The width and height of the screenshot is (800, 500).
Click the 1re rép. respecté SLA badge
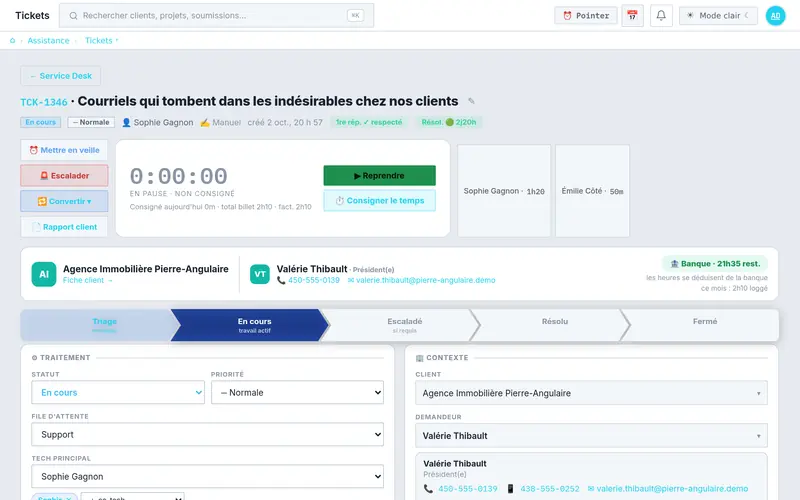pos(369,122)
